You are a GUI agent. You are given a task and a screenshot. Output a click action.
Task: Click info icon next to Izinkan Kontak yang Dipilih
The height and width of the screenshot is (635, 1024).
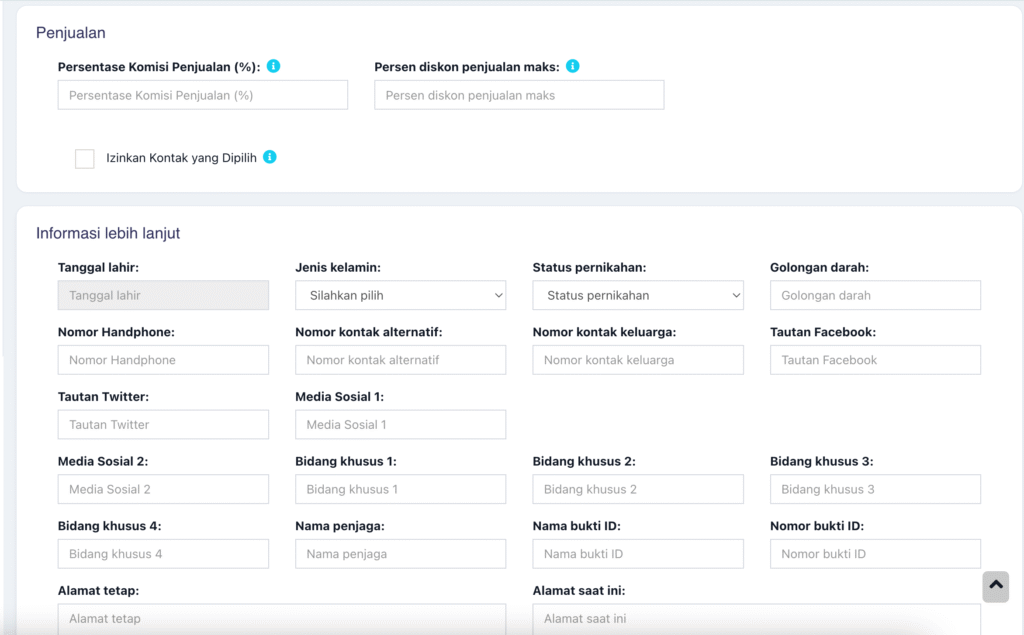tap(269, 157)
